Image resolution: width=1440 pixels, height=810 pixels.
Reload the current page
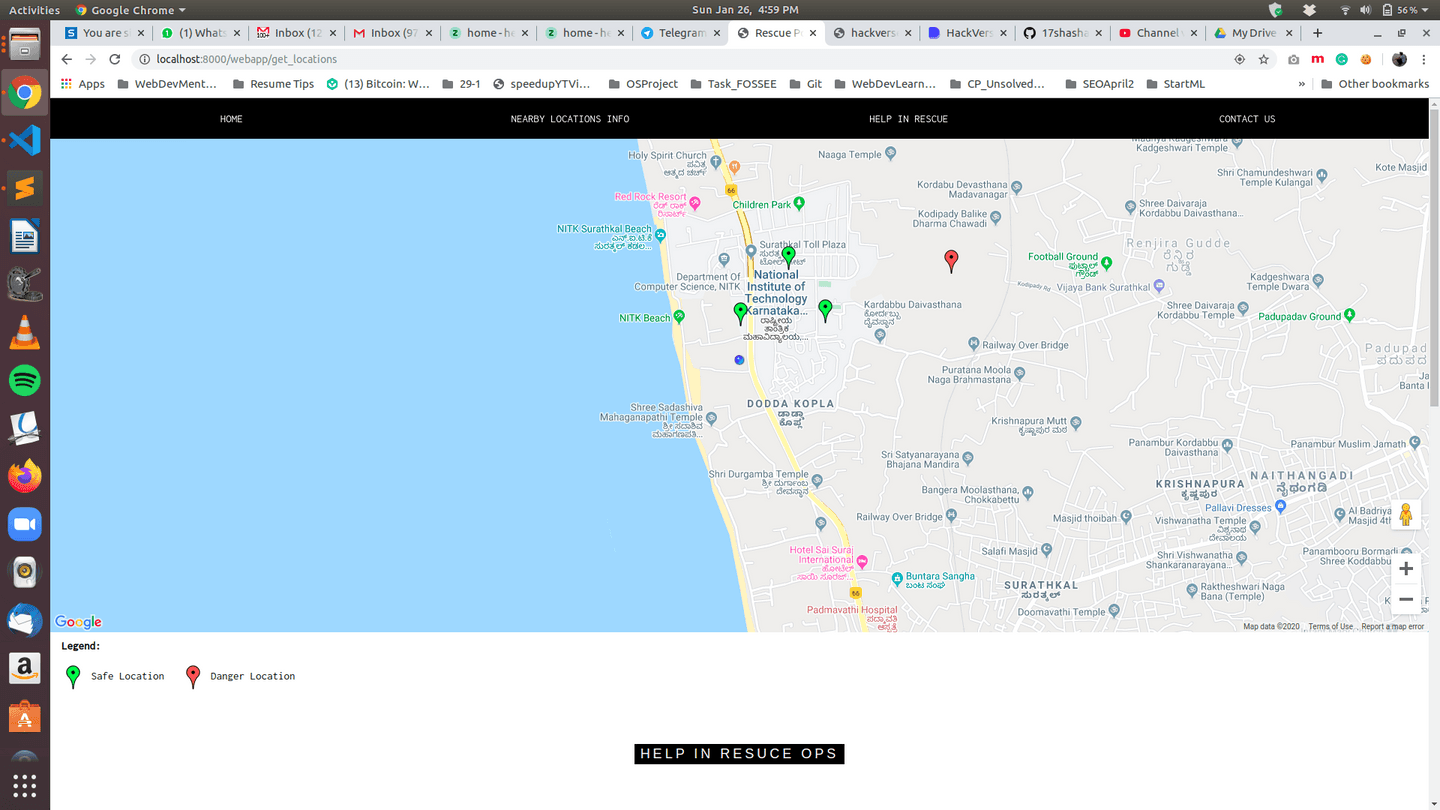click(115, 59)
